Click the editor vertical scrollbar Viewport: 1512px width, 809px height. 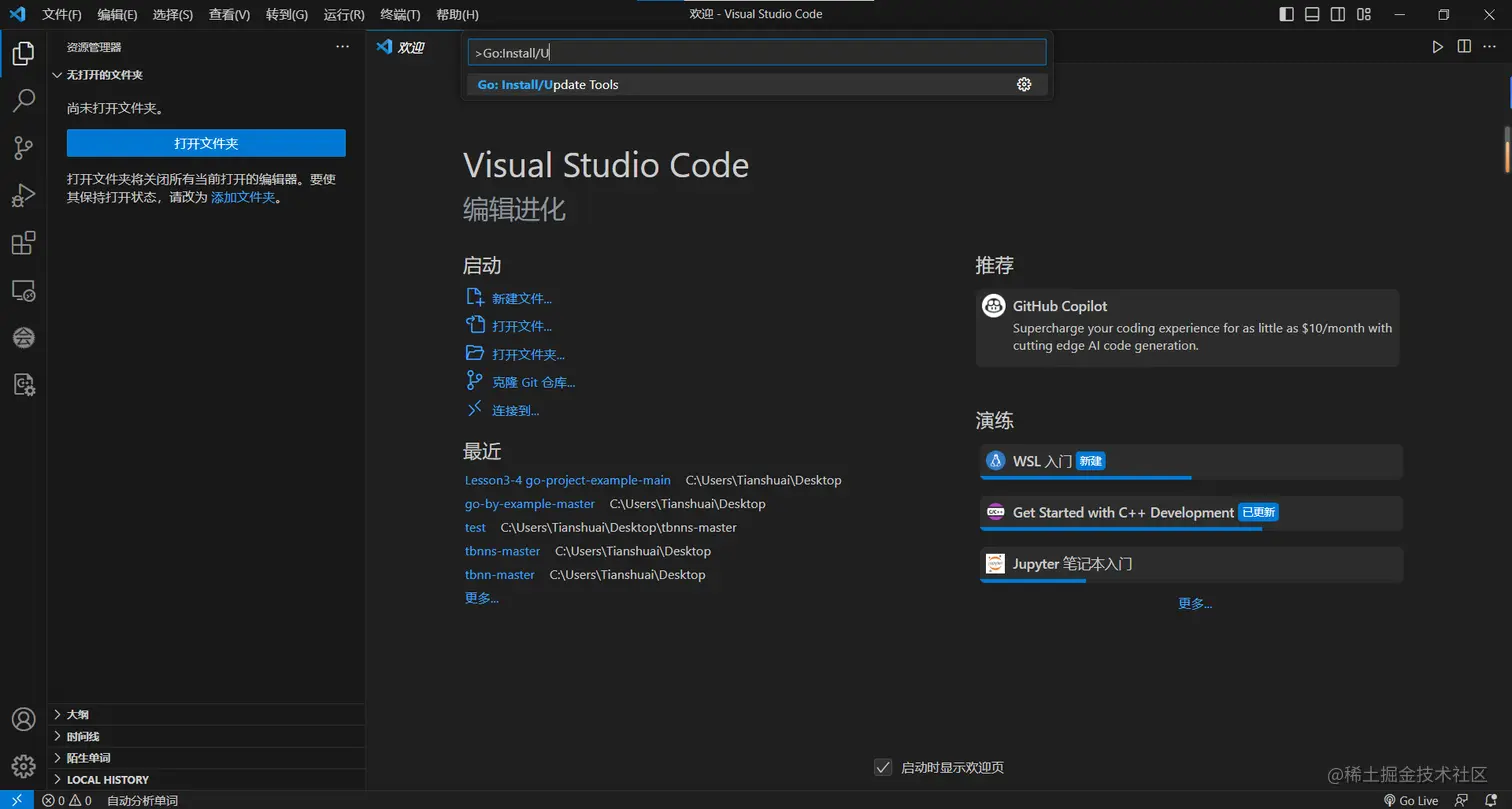[1506, 150]
